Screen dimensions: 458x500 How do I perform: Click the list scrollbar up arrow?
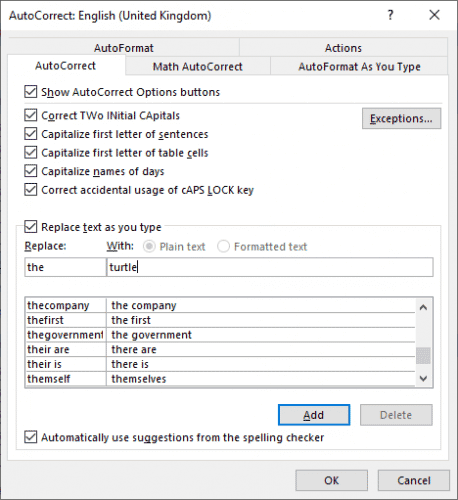[x=423, y=307]
